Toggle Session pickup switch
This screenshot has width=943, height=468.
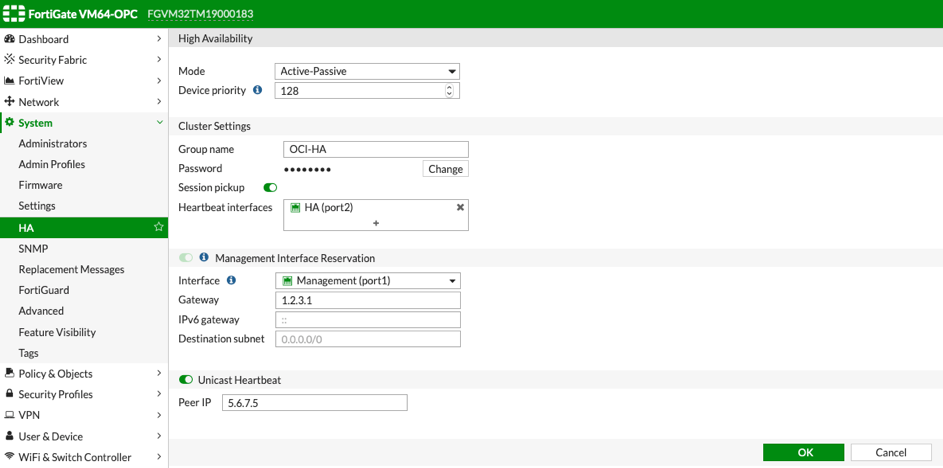point(270,187)
